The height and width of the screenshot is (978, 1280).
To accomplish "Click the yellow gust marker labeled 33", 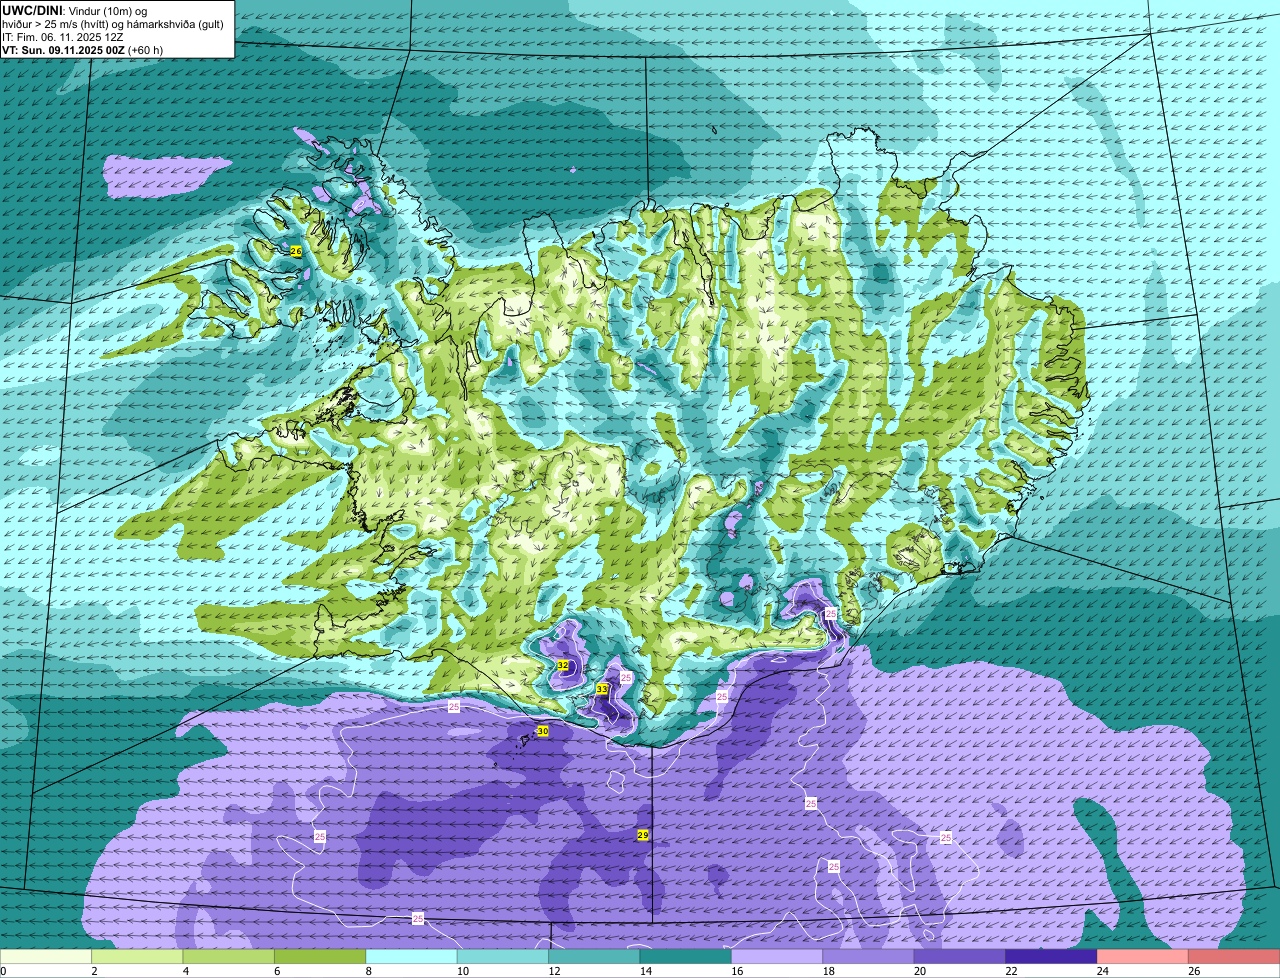I will pos(602,689).
